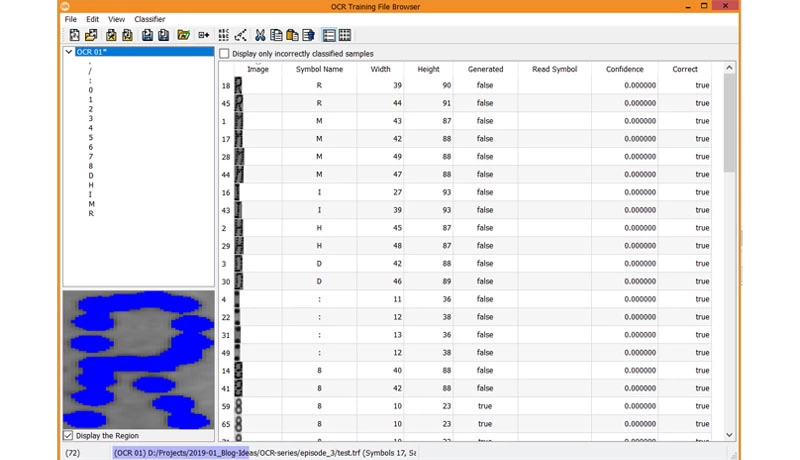The image size is (800, 460).
Task: Select symbol '5' in the tree
Action: tap(90, 137)
